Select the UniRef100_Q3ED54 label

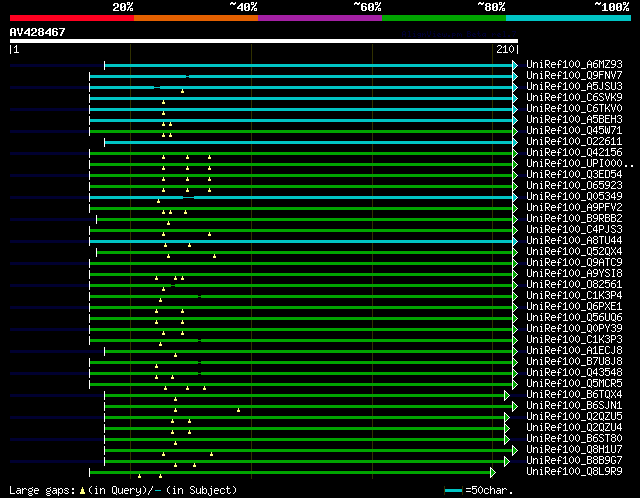pos(574,175)
